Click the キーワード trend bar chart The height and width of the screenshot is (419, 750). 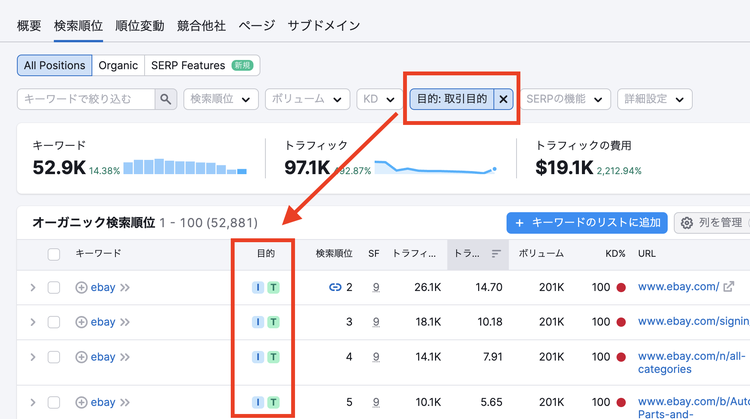(x=185, y=166)
